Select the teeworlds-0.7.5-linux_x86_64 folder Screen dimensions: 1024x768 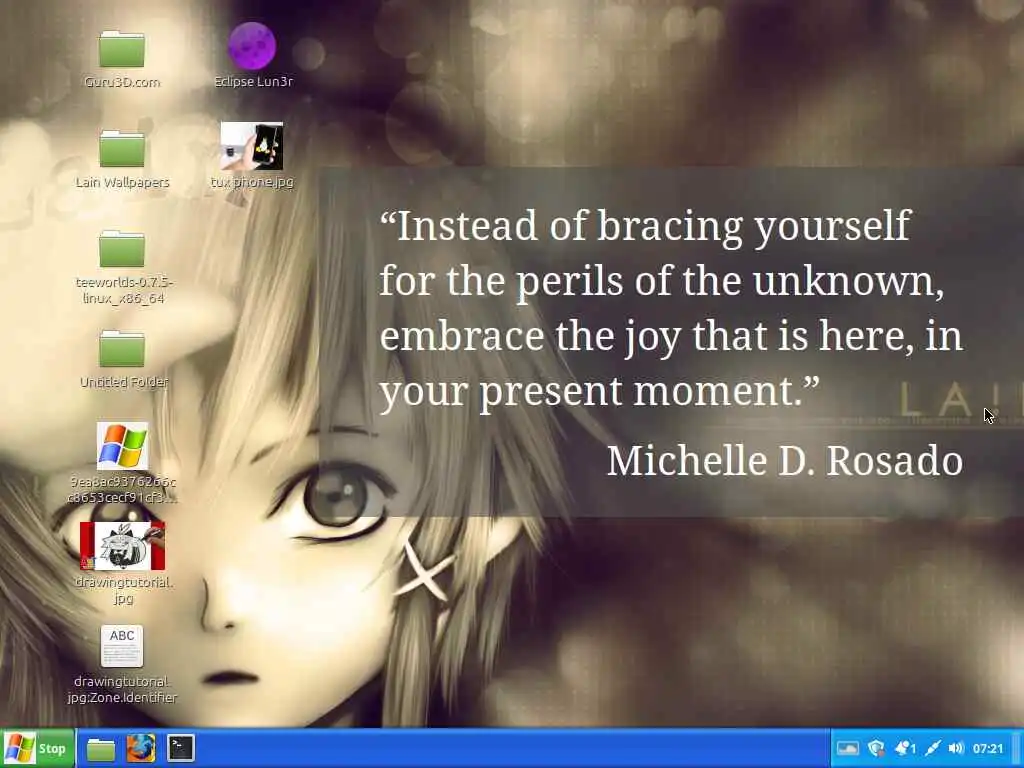point(122,249)
